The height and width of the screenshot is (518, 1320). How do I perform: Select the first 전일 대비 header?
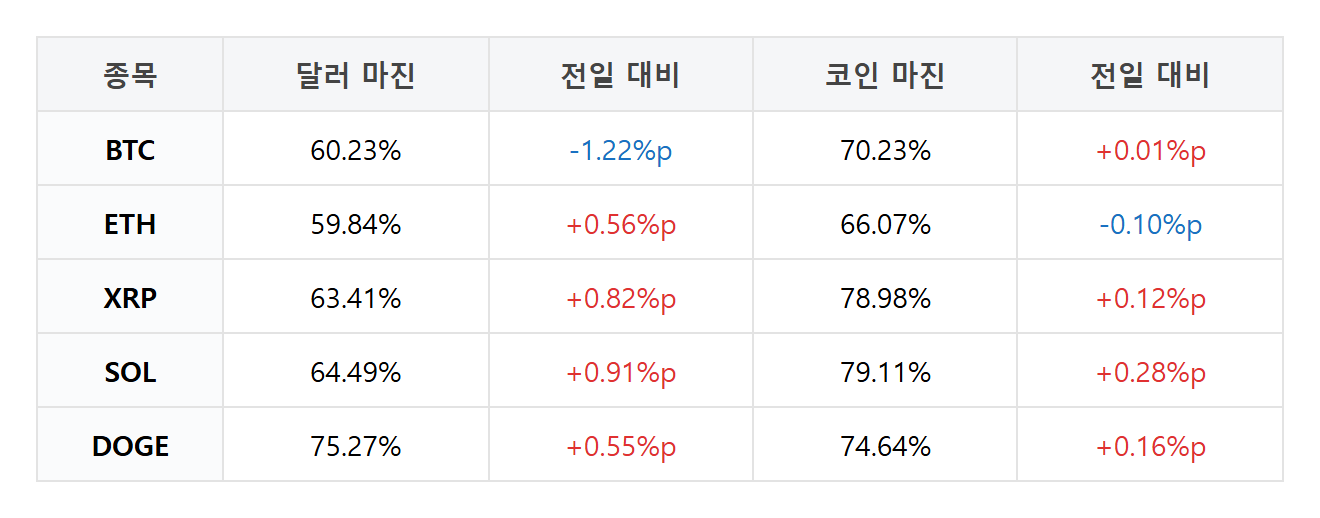coord(620,75)
